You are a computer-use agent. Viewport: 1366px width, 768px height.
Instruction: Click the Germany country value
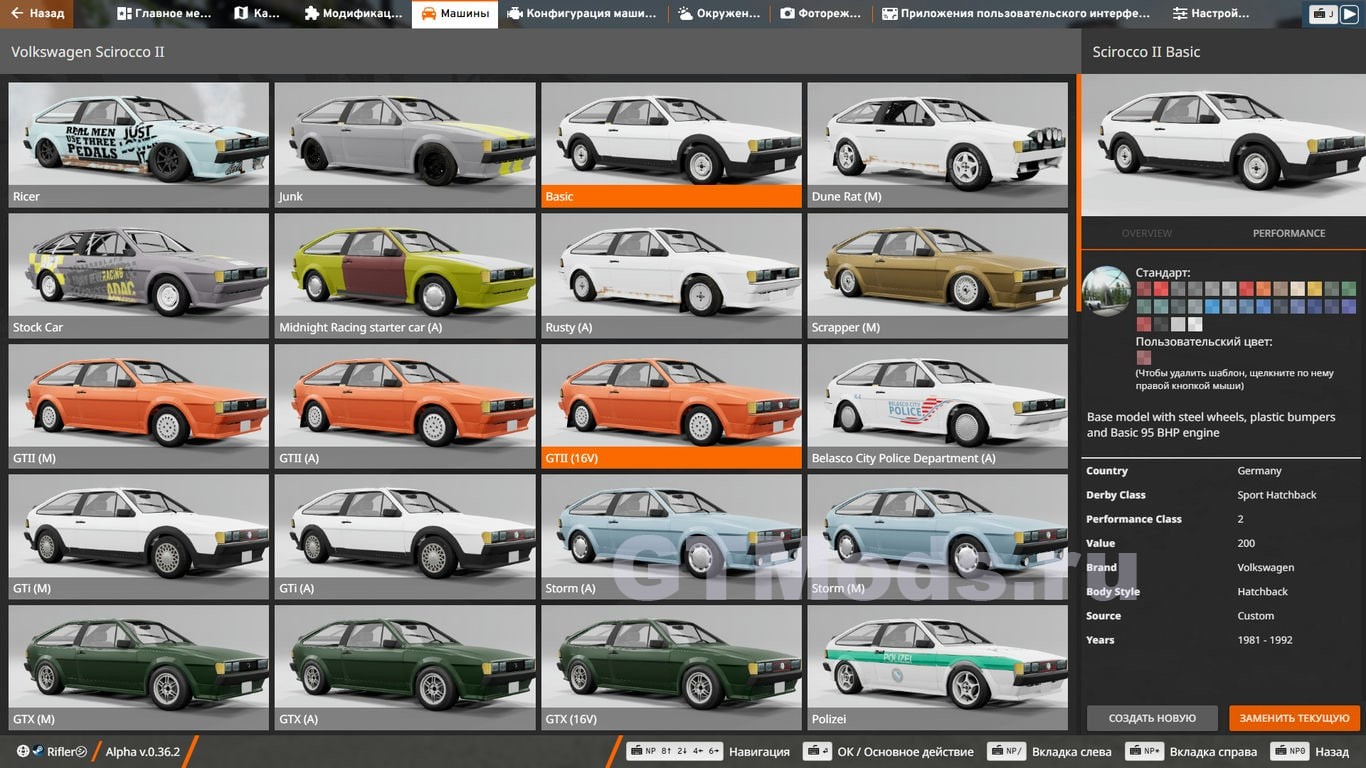[x=1259, y=471]
